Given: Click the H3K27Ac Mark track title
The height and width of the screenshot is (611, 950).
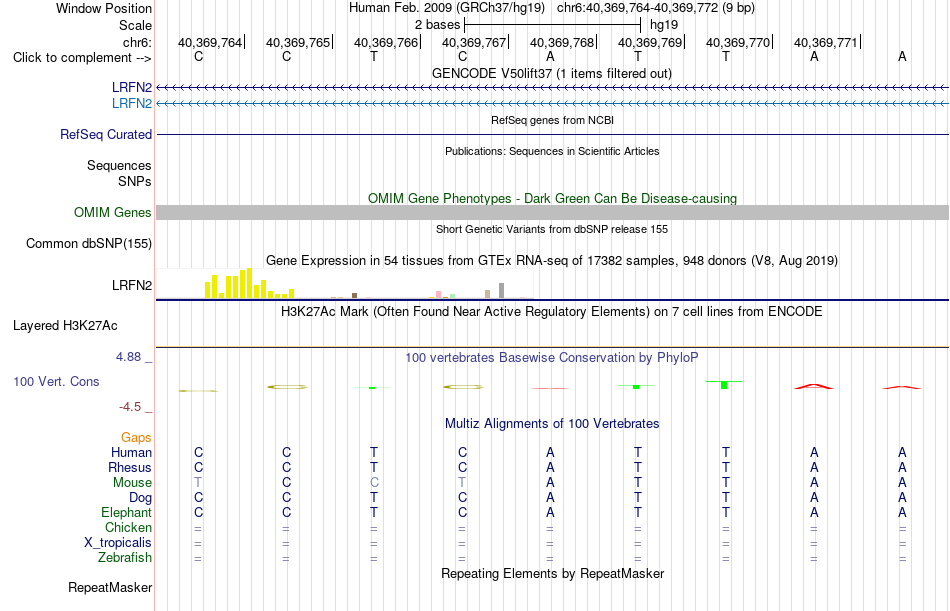Looking at the screenshot, I should (x=552, y=312).
